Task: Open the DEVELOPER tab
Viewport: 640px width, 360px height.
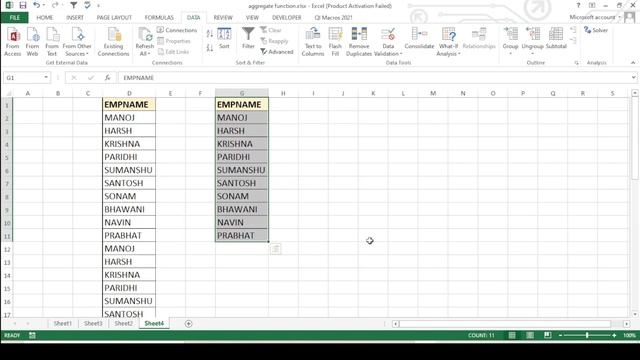Action: pyautogui.click(x=287, y=18)
